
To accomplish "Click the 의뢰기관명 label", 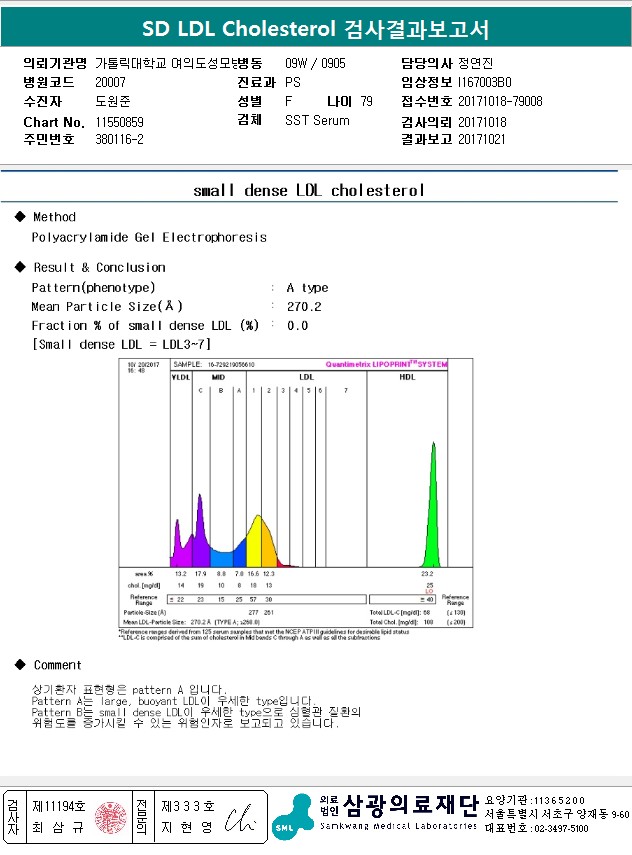I will pyautogui.click(x=55, y=63).
